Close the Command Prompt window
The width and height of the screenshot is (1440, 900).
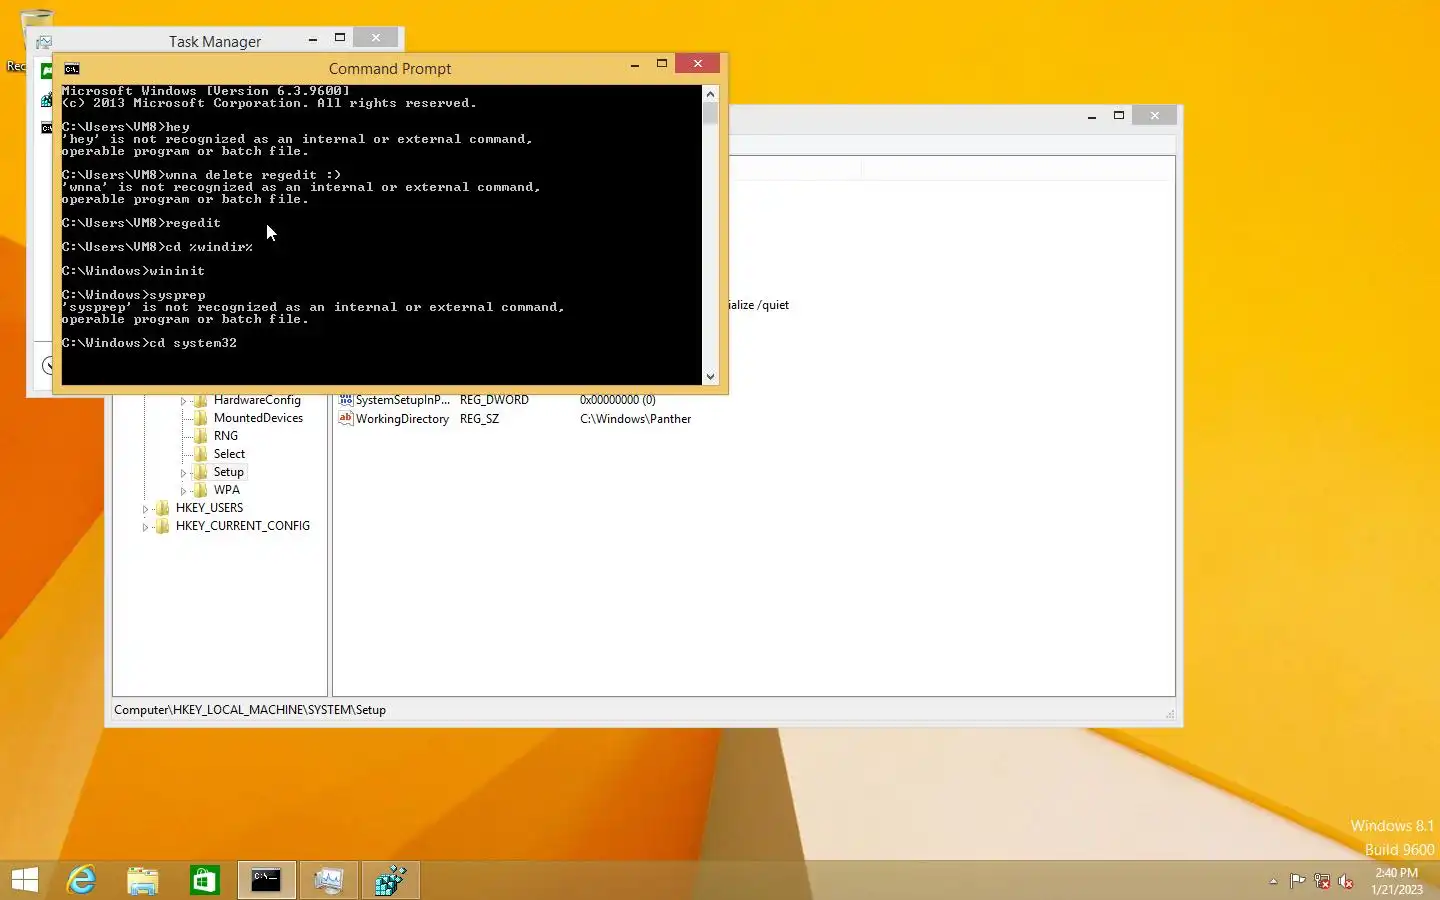698,64
